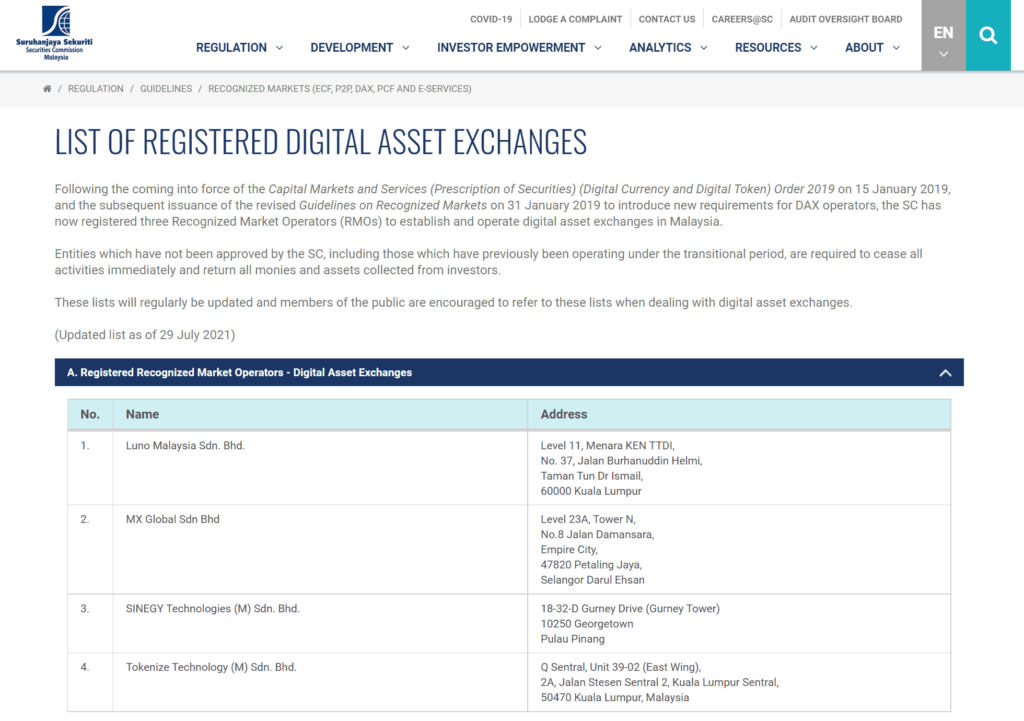This screenshot has width=1024, height=721.
Task: Open the INVESTOR EMPOWERMENT menu item
Action: pos(511,48)
